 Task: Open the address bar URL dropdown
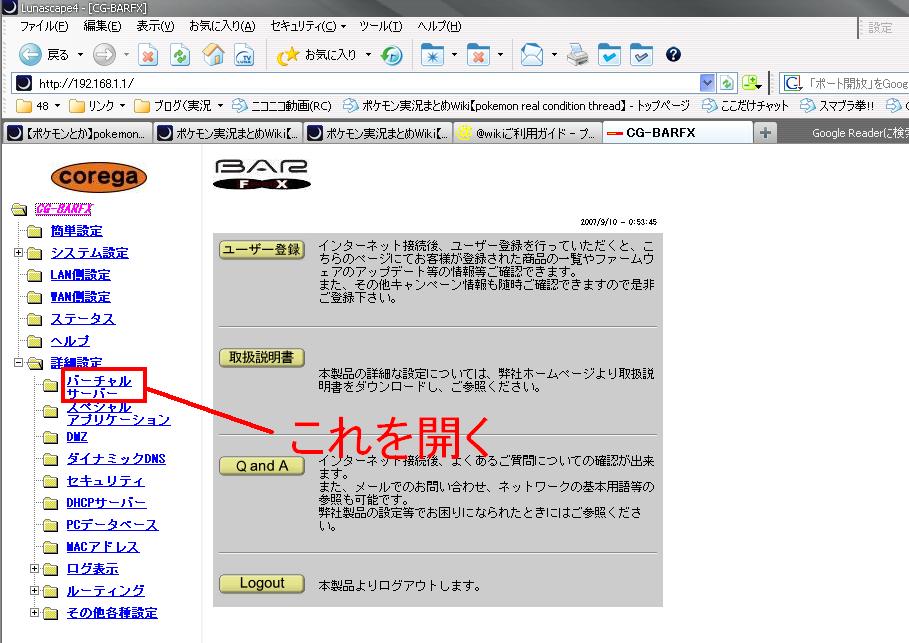tap(708, 83)
